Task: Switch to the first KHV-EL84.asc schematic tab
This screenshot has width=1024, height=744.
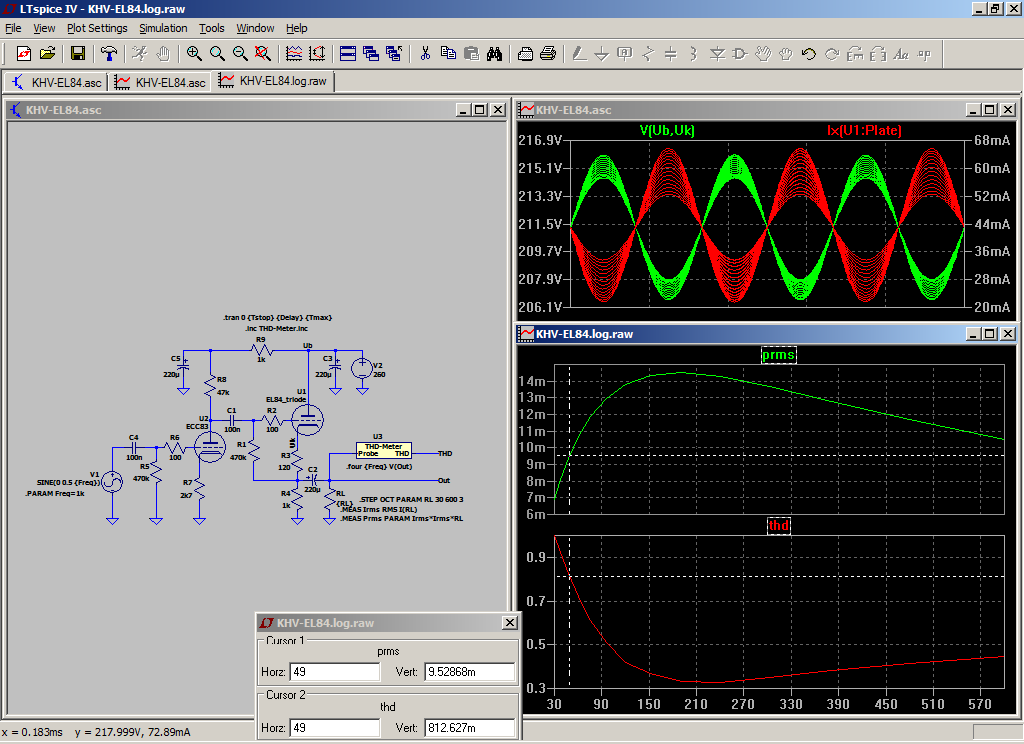Action: click(x=58, y=82)
